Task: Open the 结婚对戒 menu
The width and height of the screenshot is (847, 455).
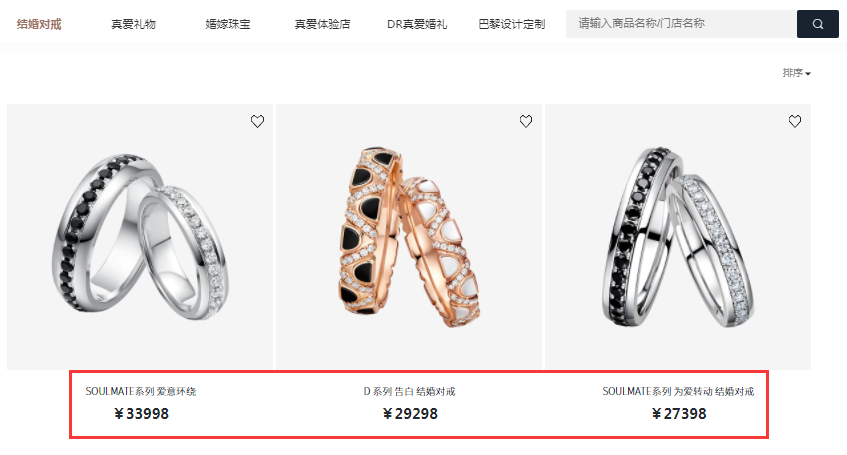Action: pyautogui.click(x=39, y=24)
